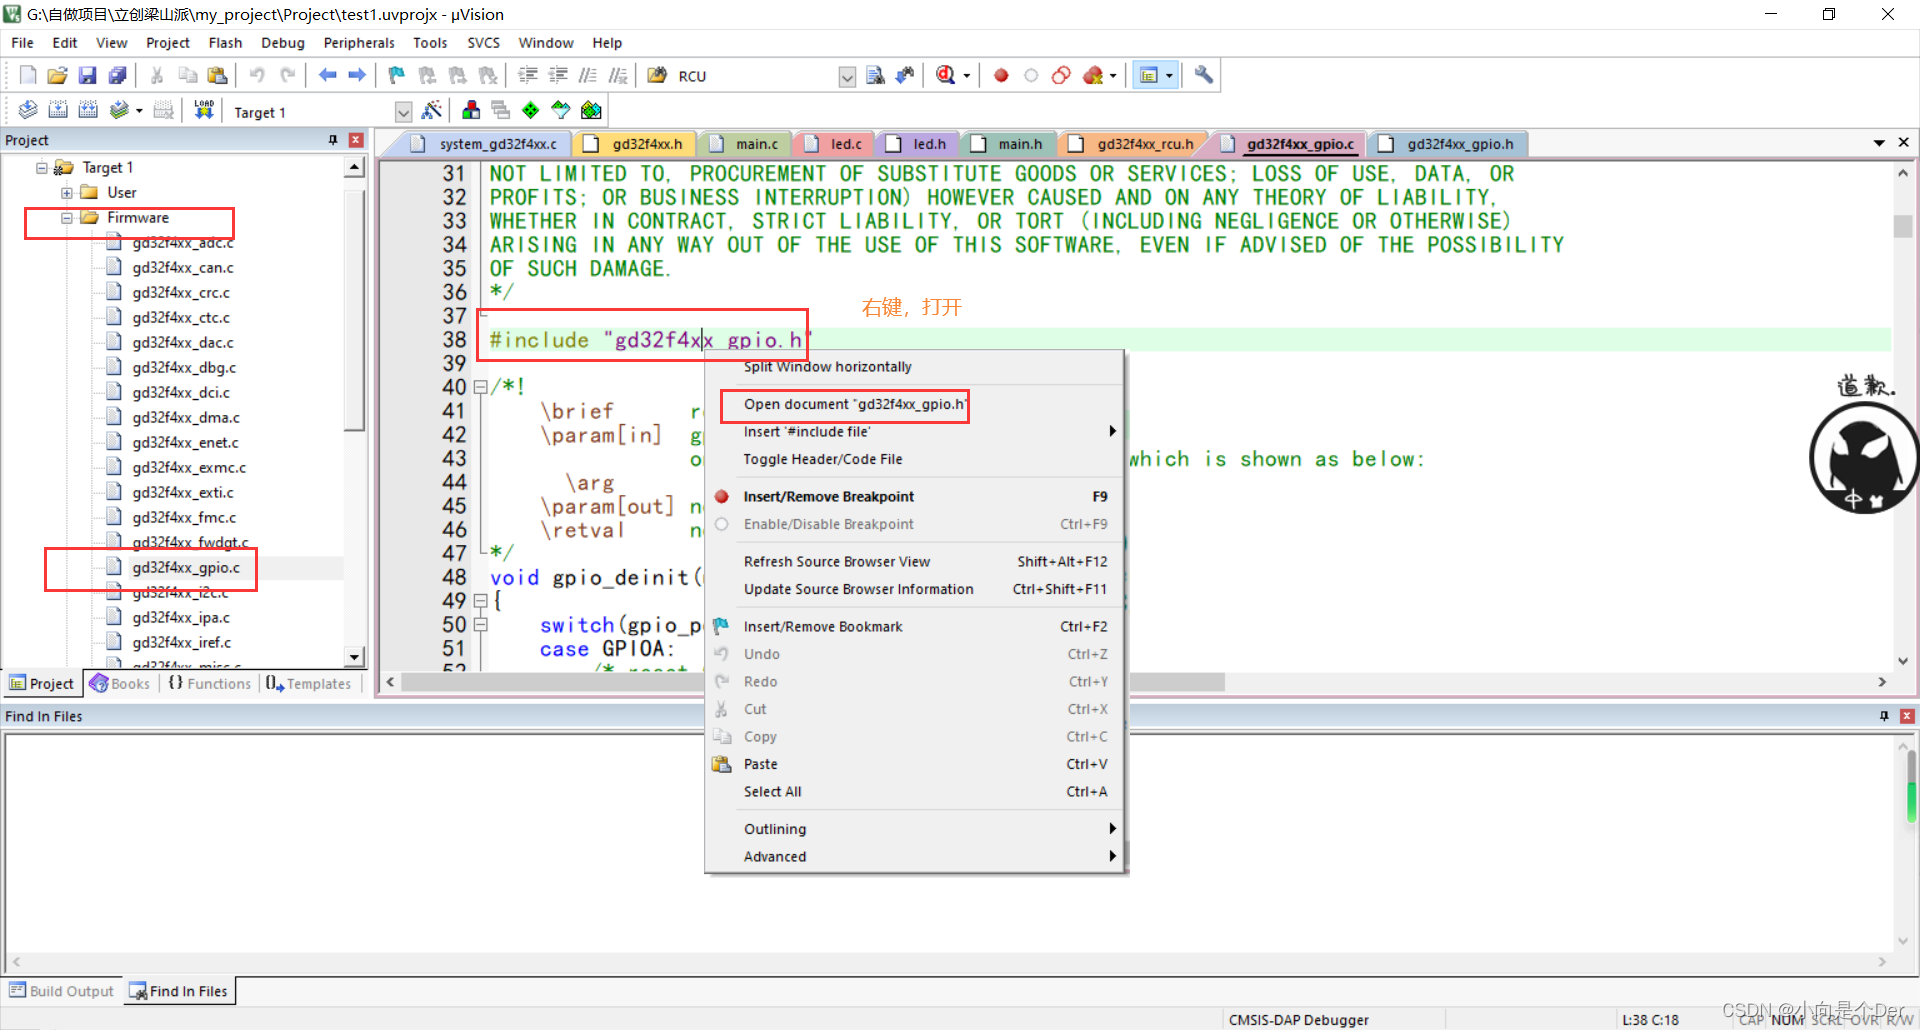This screenshot has height=1030, width=1920.
Task: Click the Select Software Packs funnel icon
Action: pyautogui.click(x=561, y=110)
